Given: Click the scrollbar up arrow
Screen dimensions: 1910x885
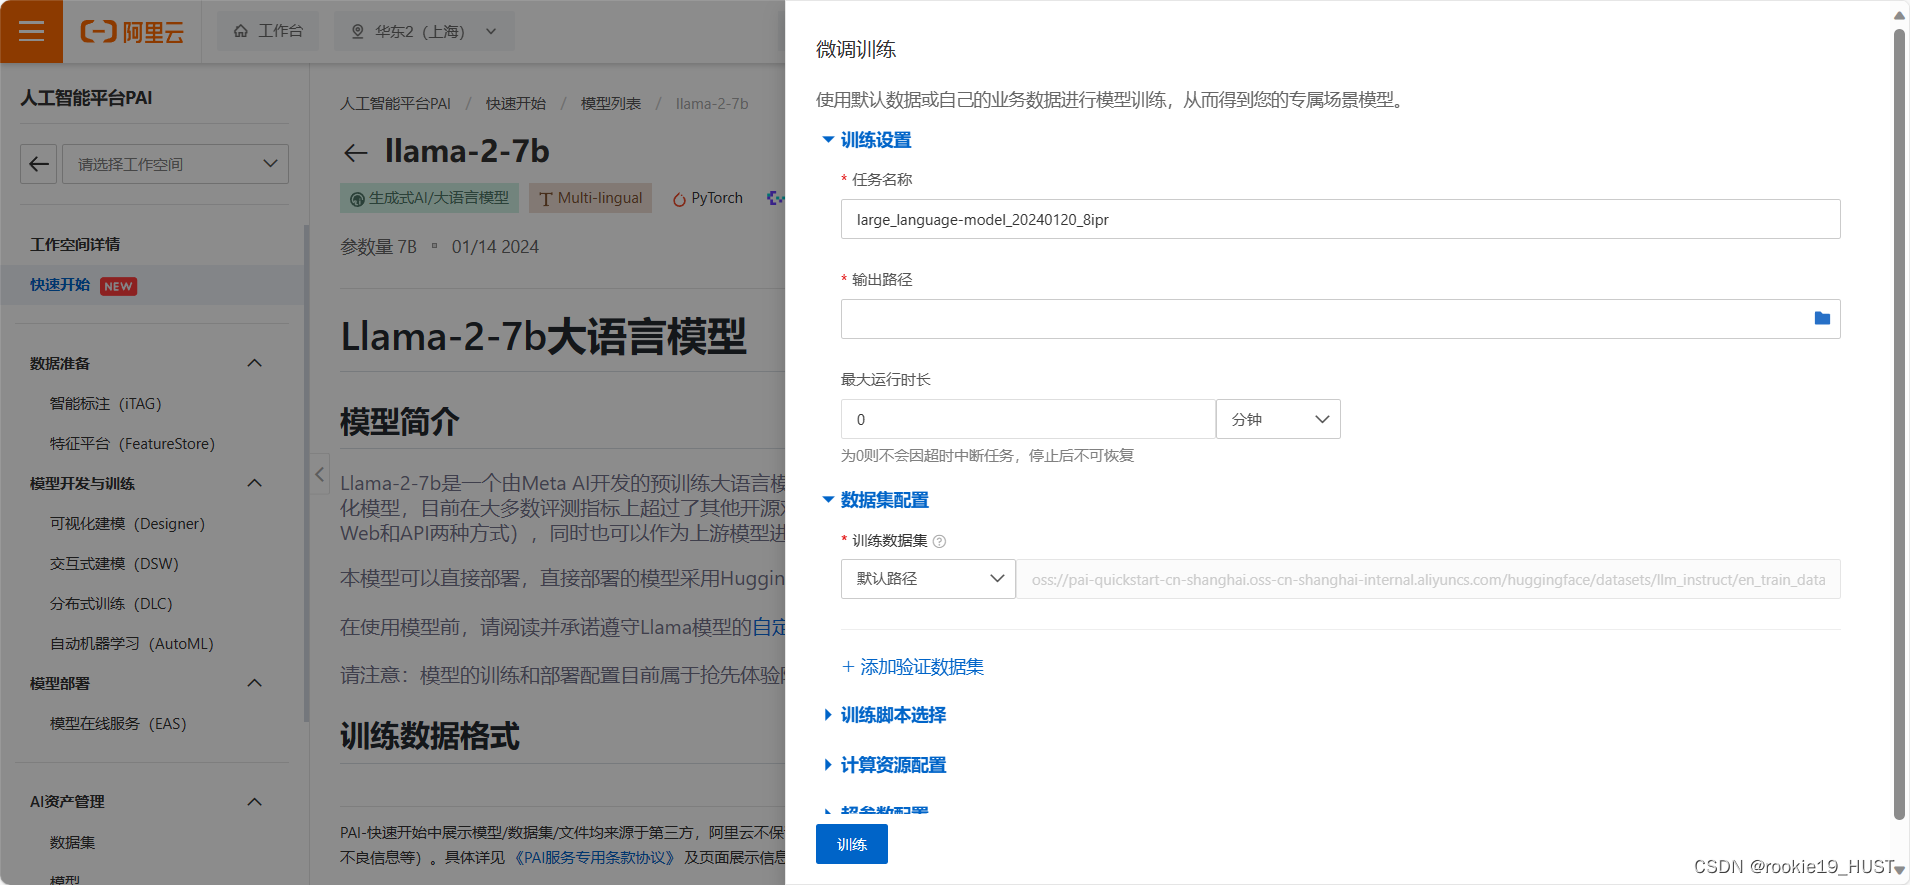Looking at the screenshot, I should coord(1899,14).
